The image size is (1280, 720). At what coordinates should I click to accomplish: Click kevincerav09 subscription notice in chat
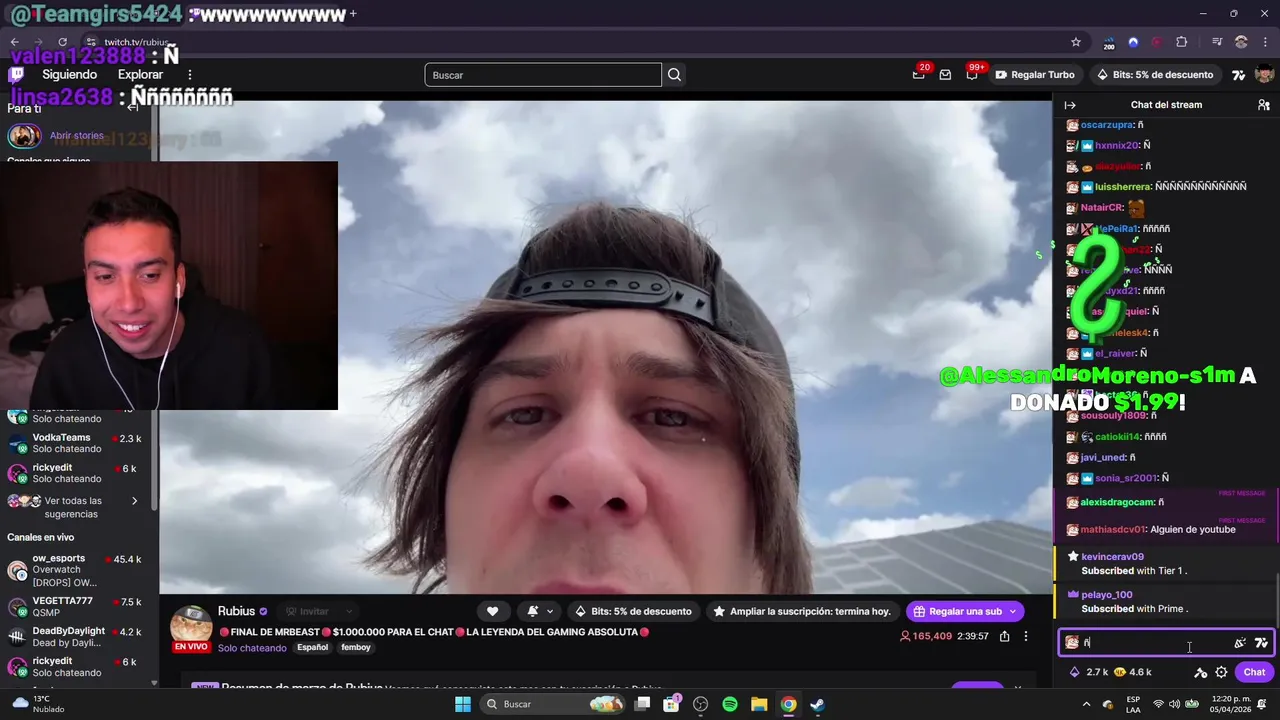point(1166,564)
